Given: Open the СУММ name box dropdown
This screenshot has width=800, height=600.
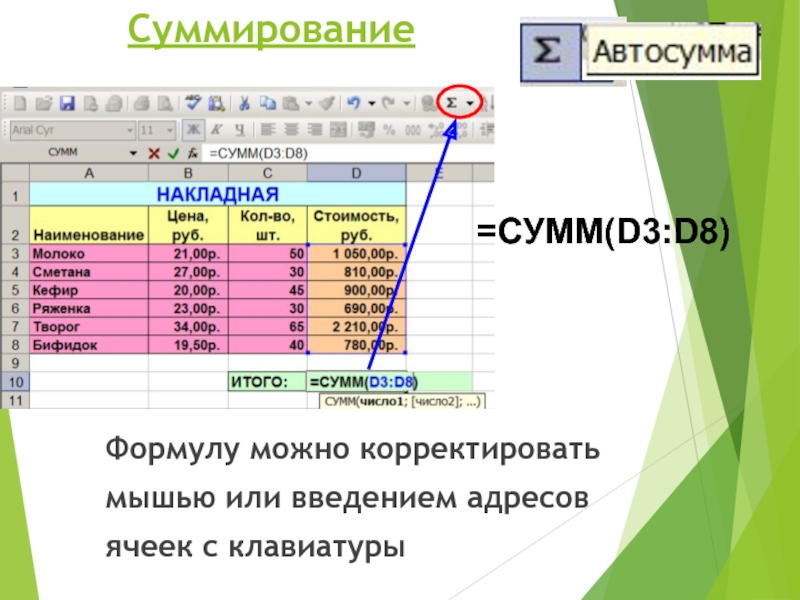Looking at the screenshot, I should 133,153.
